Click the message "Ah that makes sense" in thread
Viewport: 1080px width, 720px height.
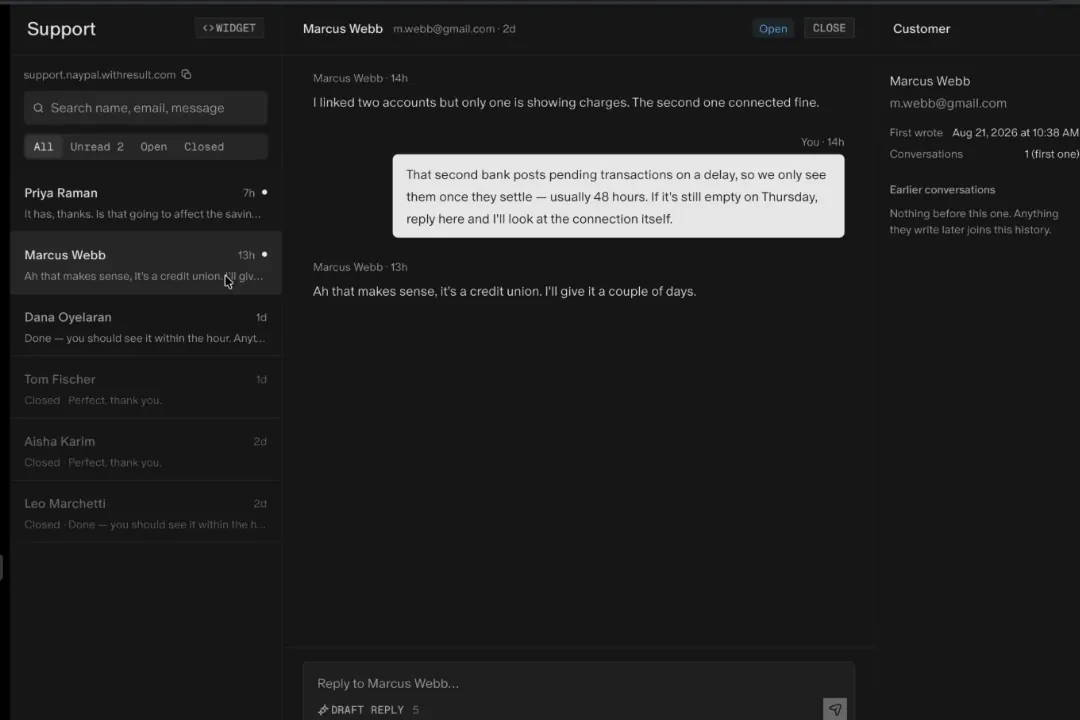point(504,291)
